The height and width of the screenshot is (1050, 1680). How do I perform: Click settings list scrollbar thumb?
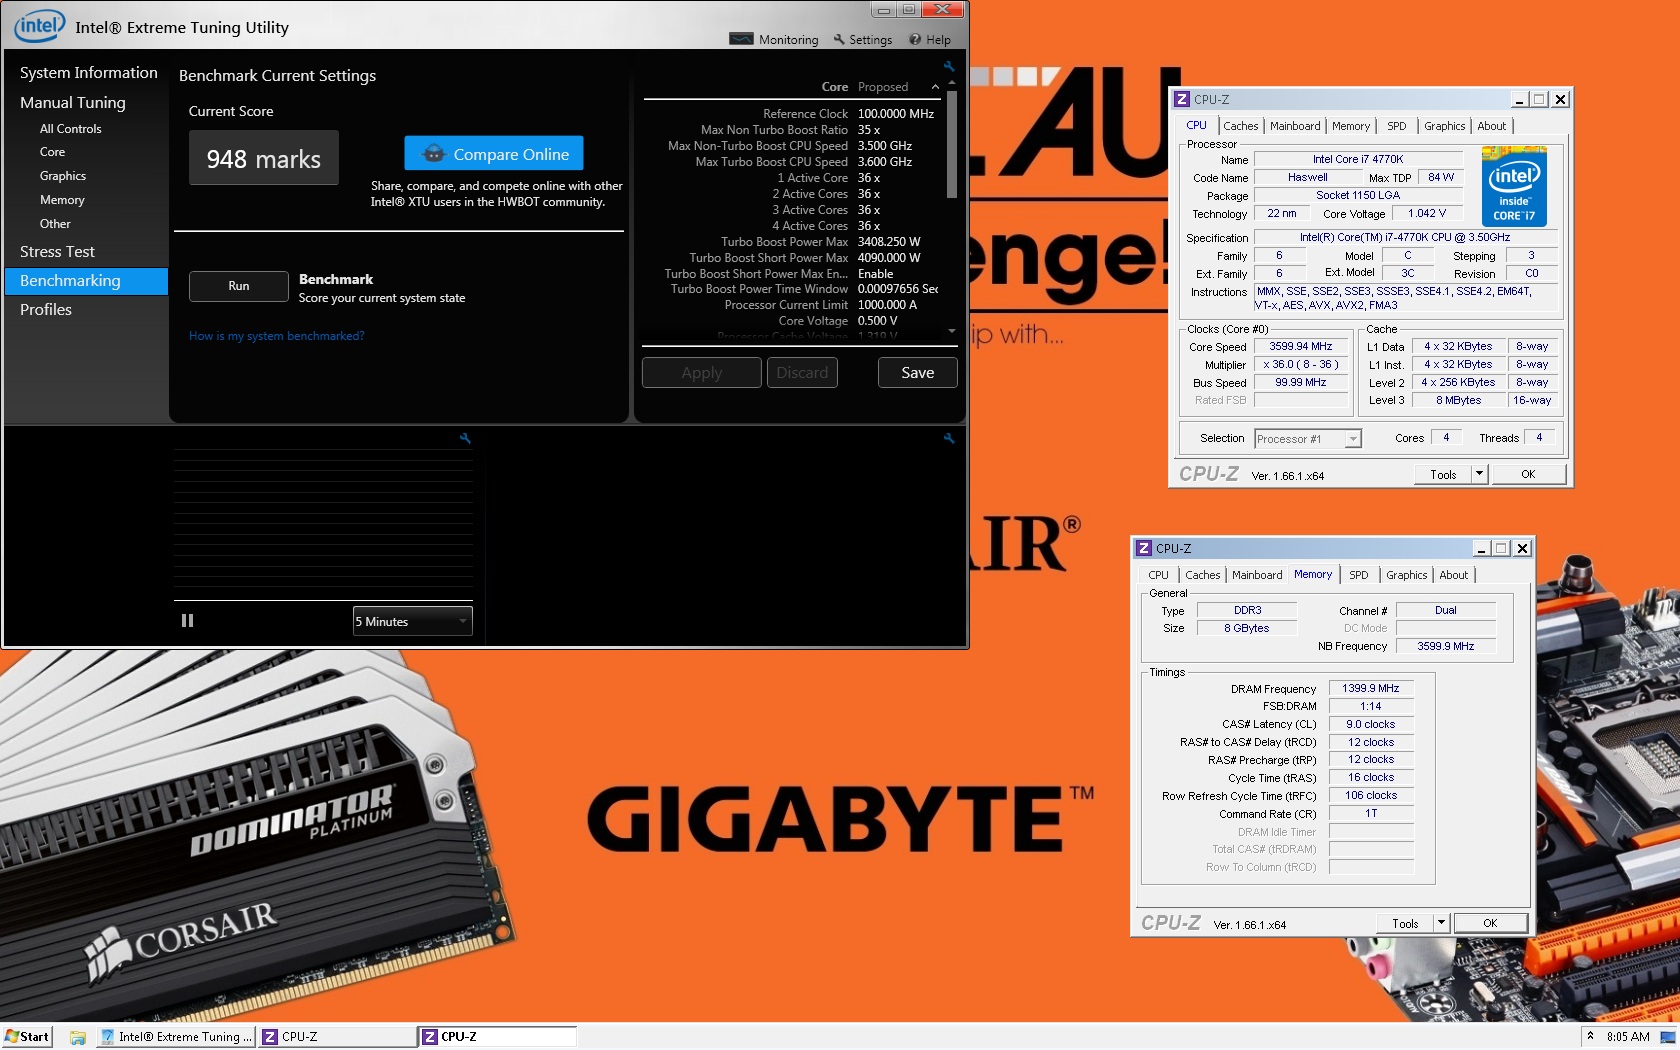coord(951,145)
